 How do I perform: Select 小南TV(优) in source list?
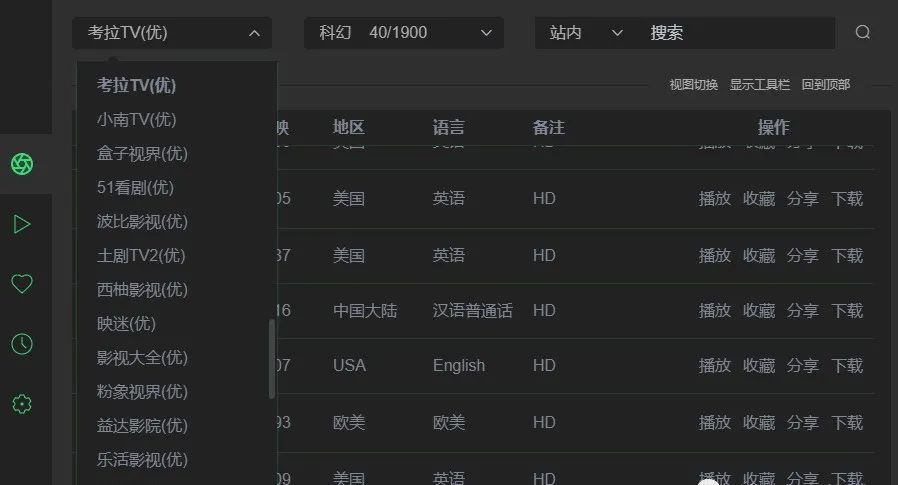[x=136, y=119]
